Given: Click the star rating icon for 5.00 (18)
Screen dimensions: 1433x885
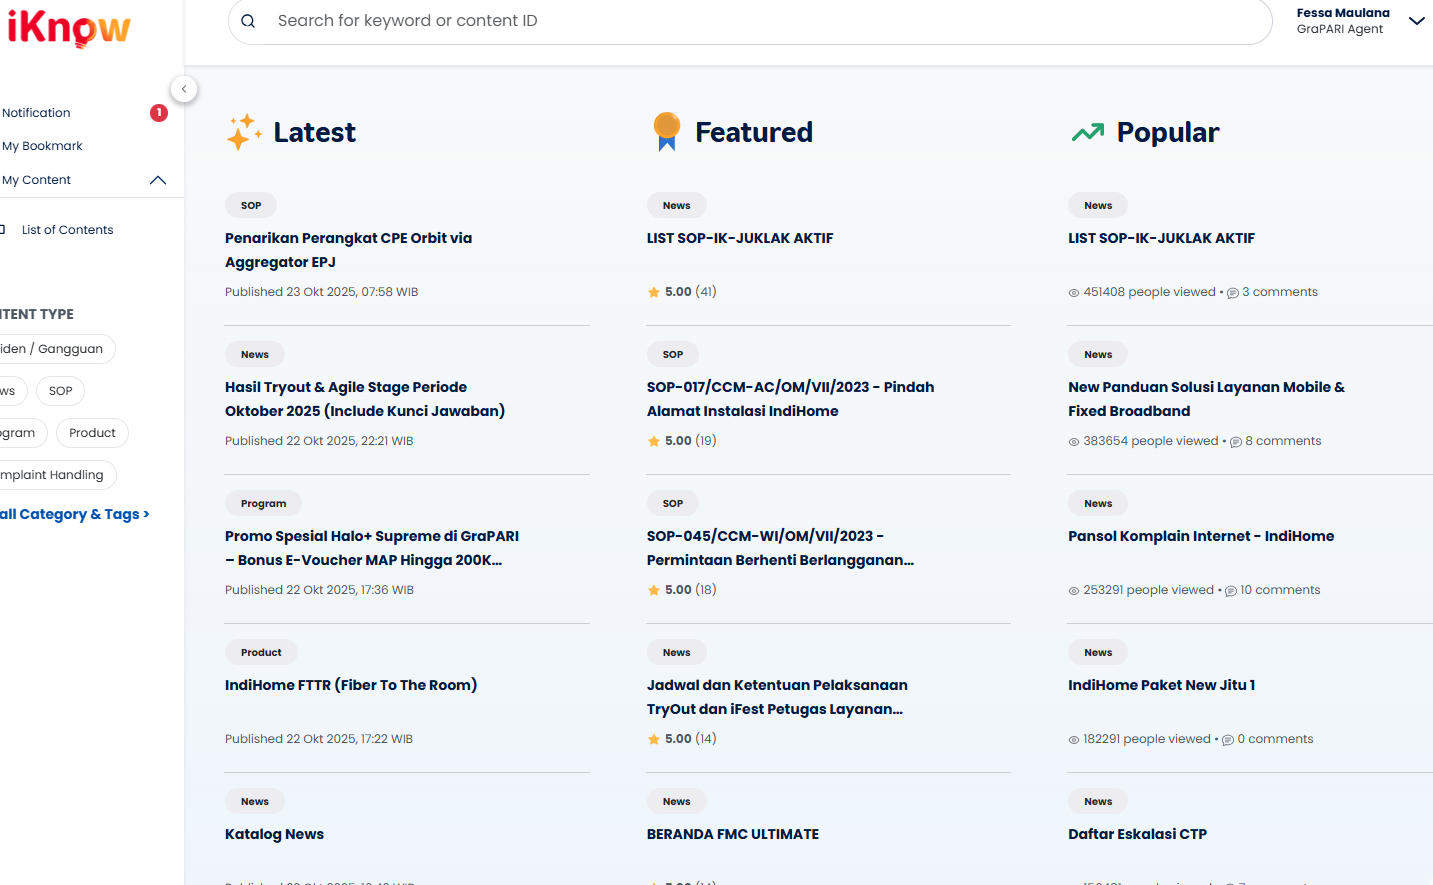Looking at the screenshot, I should [654, 590].
